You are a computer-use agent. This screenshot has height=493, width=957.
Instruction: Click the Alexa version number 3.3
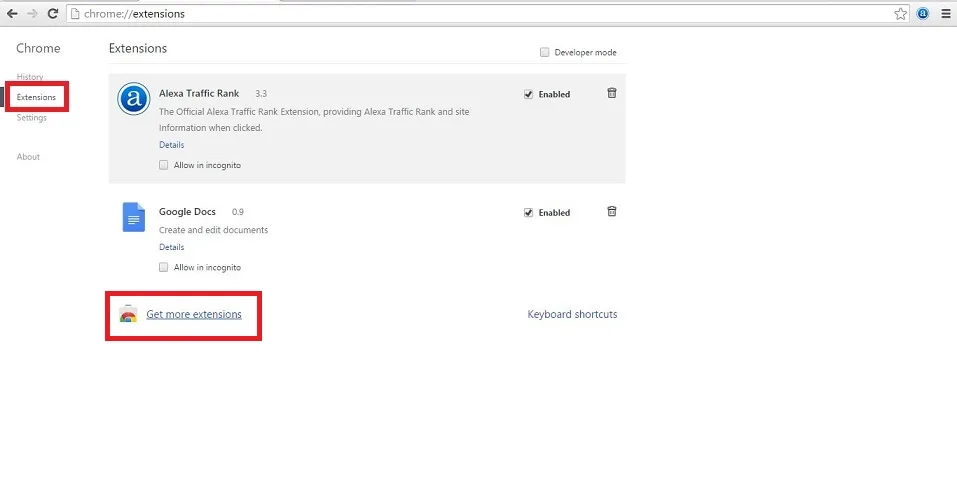(261, 93)
